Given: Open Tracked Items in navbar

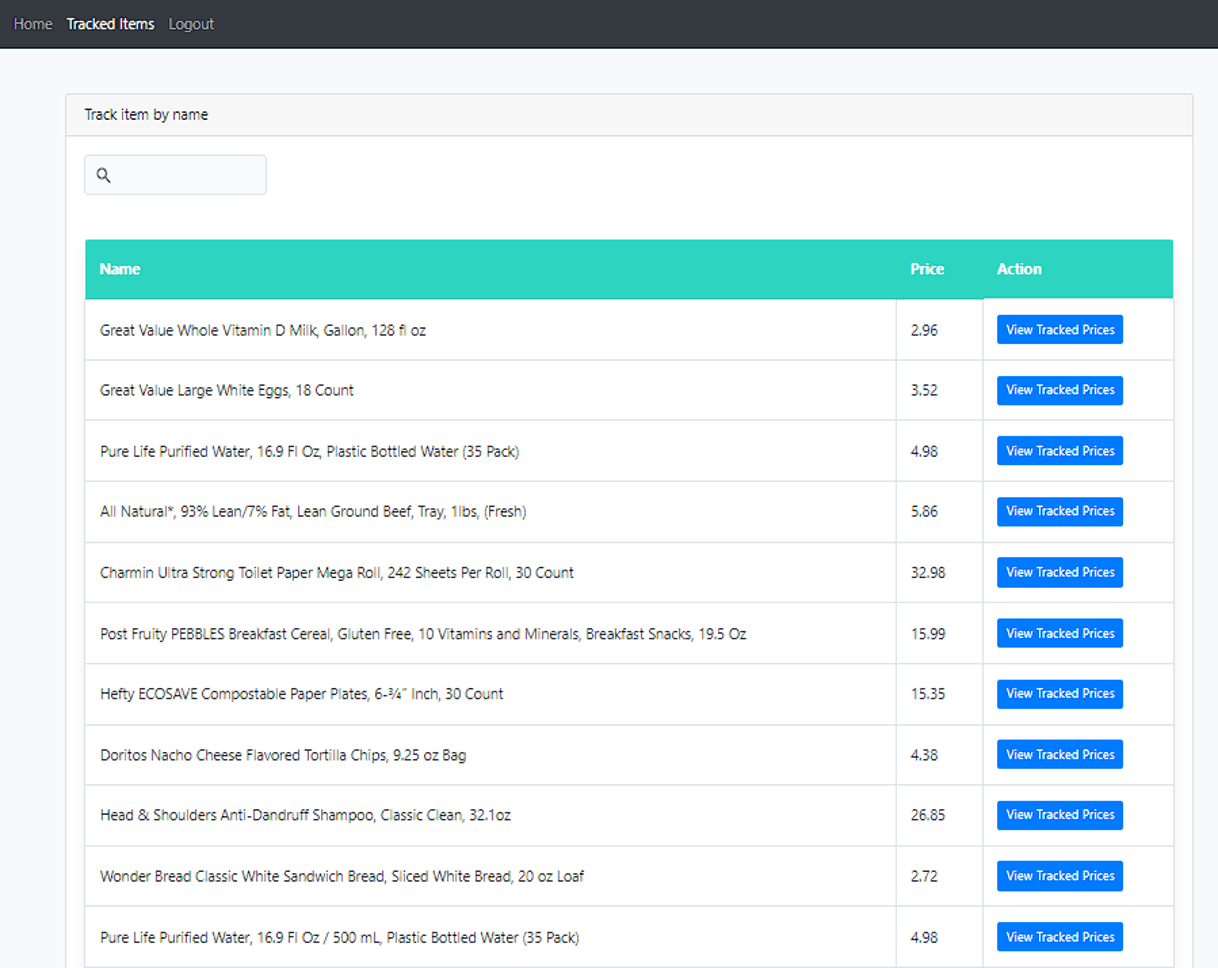Looking at the screenshot, I should pyautogui.click(x=110, y=24).
